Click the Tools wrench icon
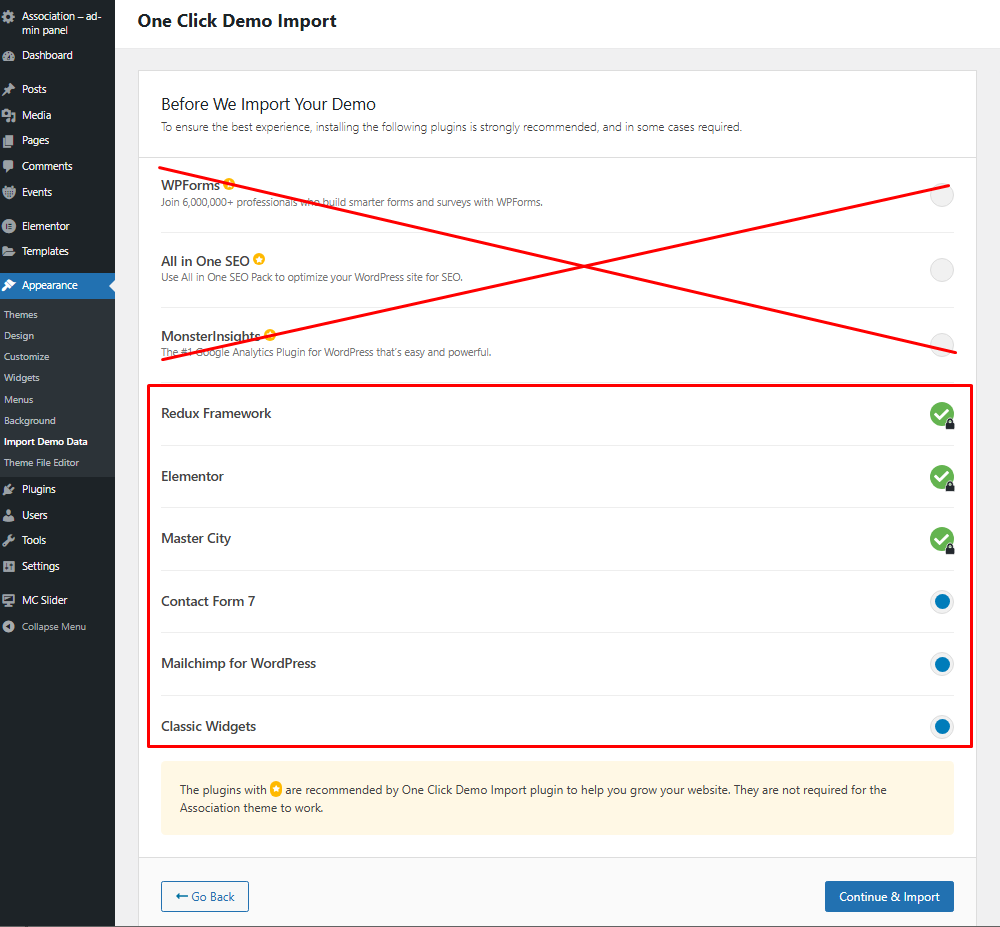1000x927 pixels. 9,541
